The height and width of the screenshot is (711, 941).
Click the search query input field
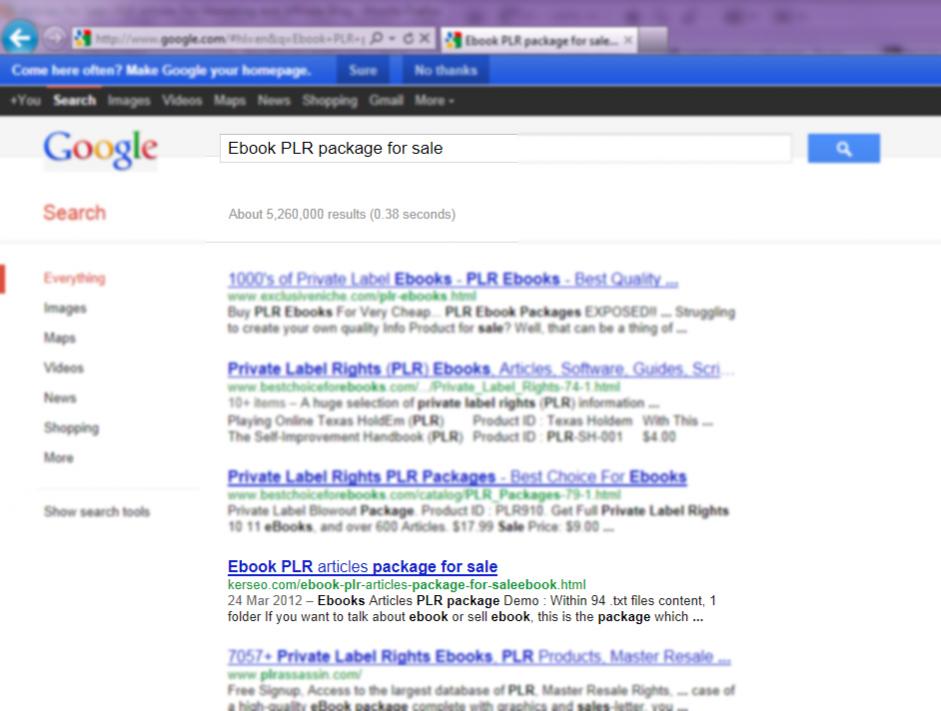click(x=505, y=148)
